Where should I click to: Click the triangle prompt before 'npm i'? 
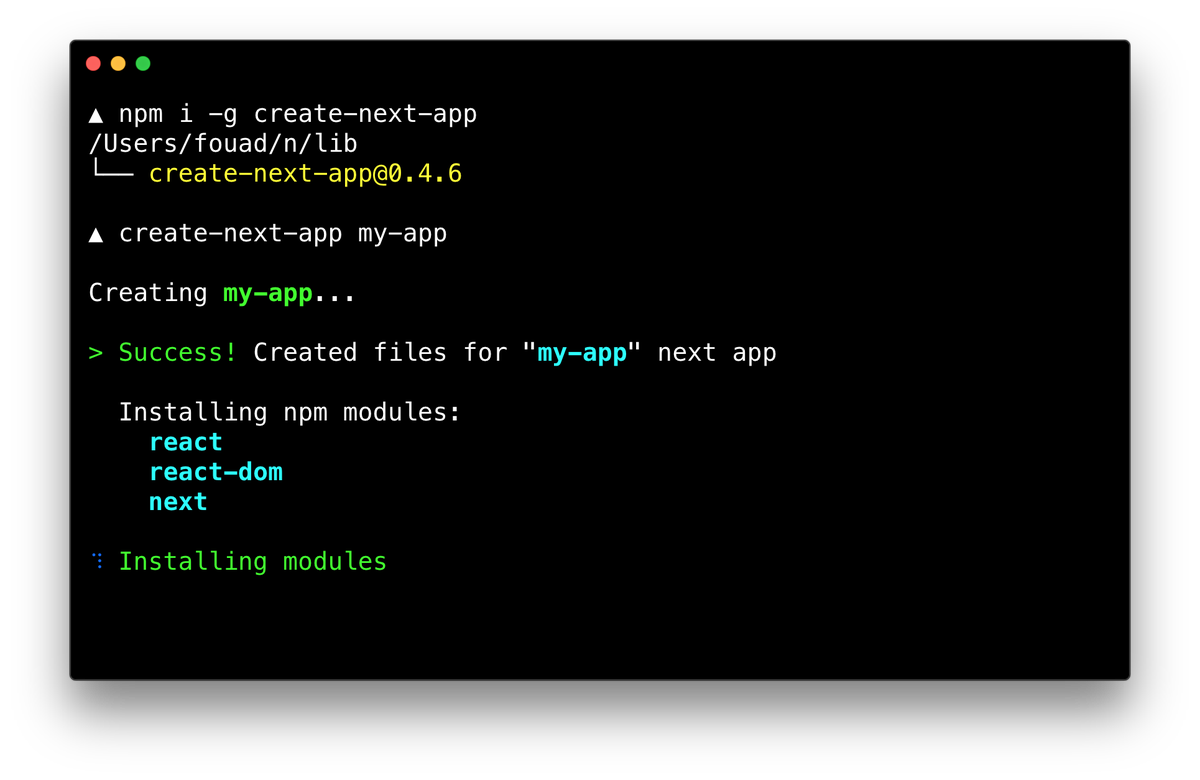coord(96,116)
